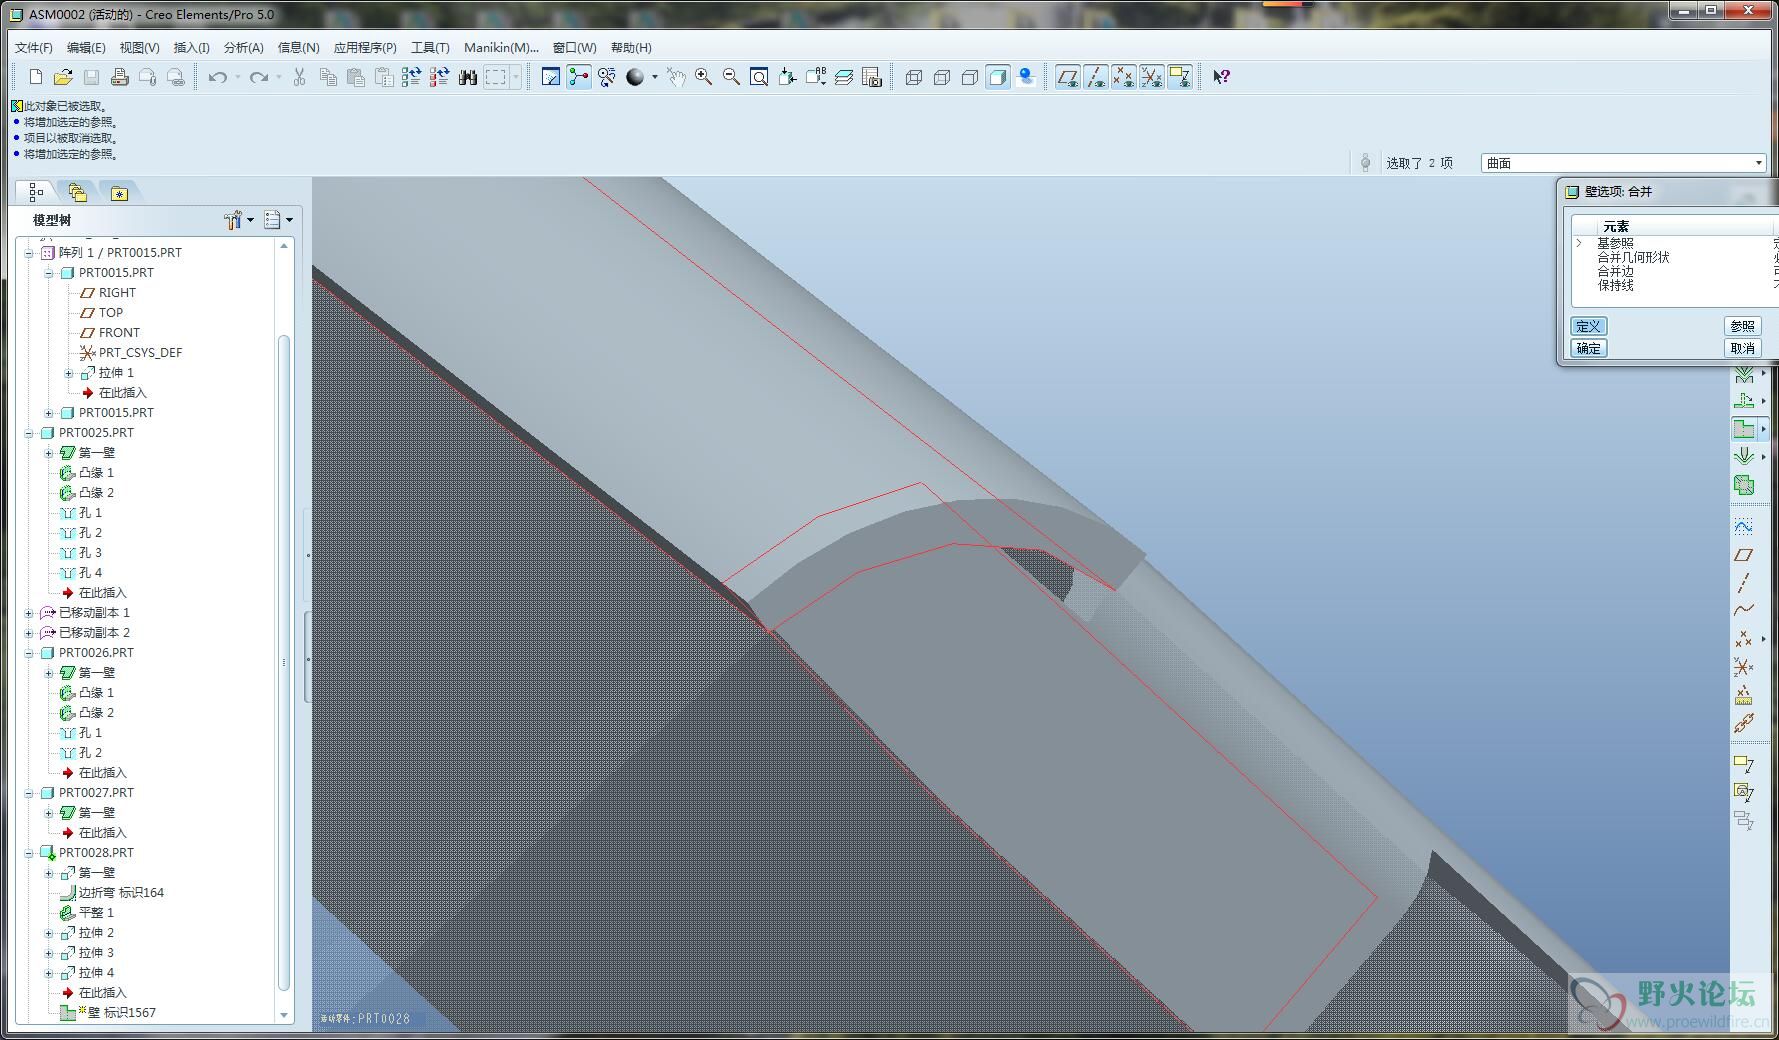Open model tree show options dropdown

[x=278, y=220]
